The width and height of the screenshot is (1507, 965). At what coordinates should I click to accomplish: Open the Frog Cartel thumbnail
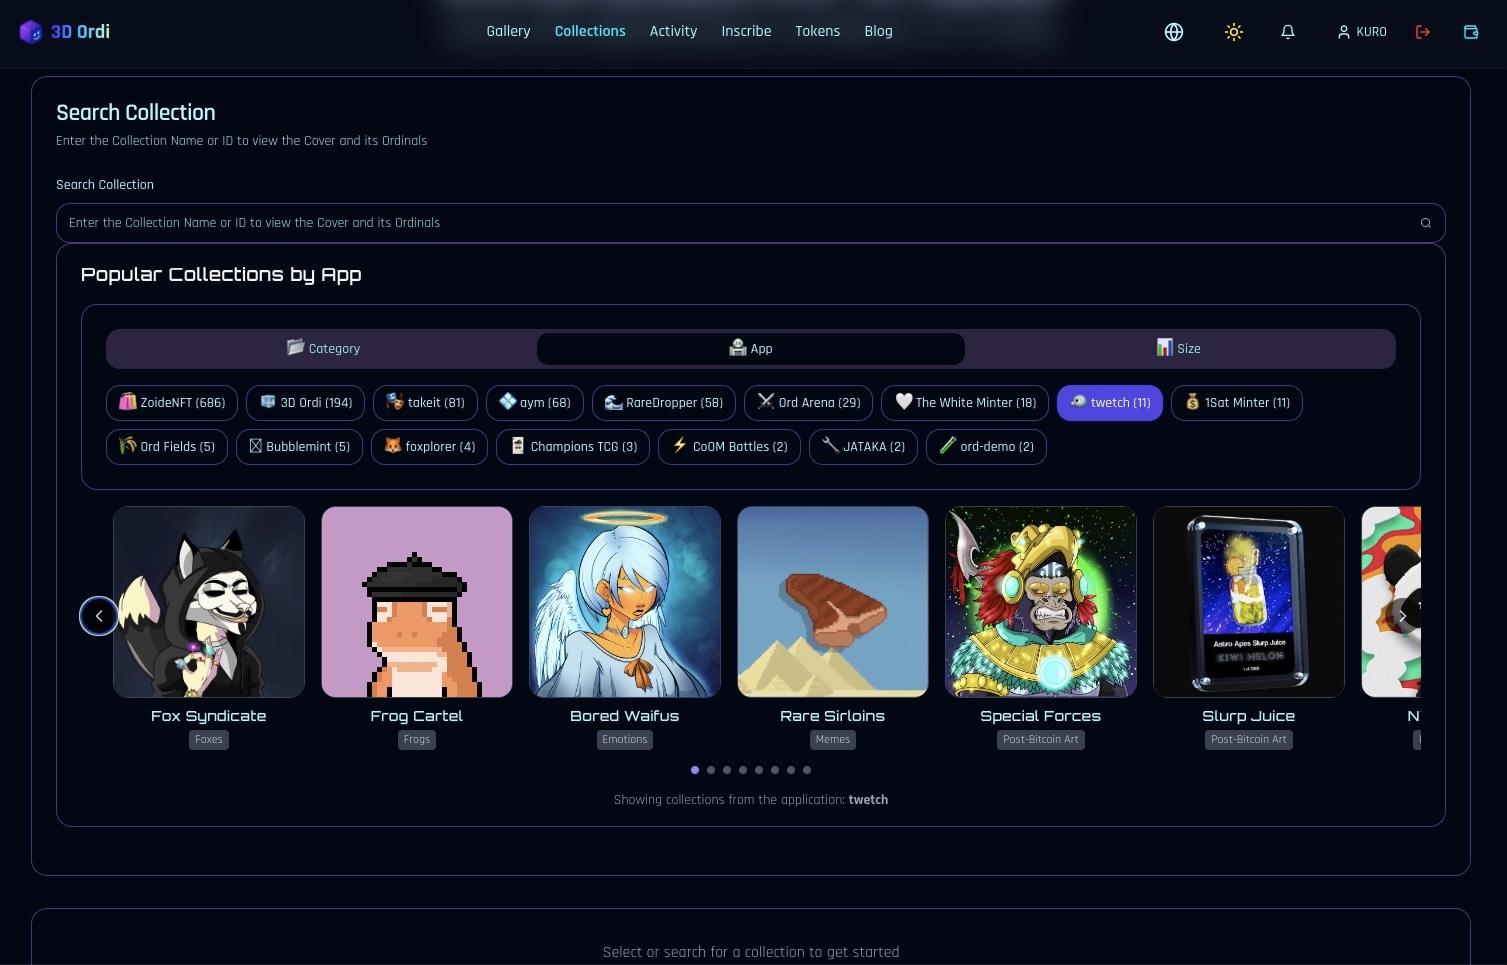pyautogui.click(x=417, y=602)
